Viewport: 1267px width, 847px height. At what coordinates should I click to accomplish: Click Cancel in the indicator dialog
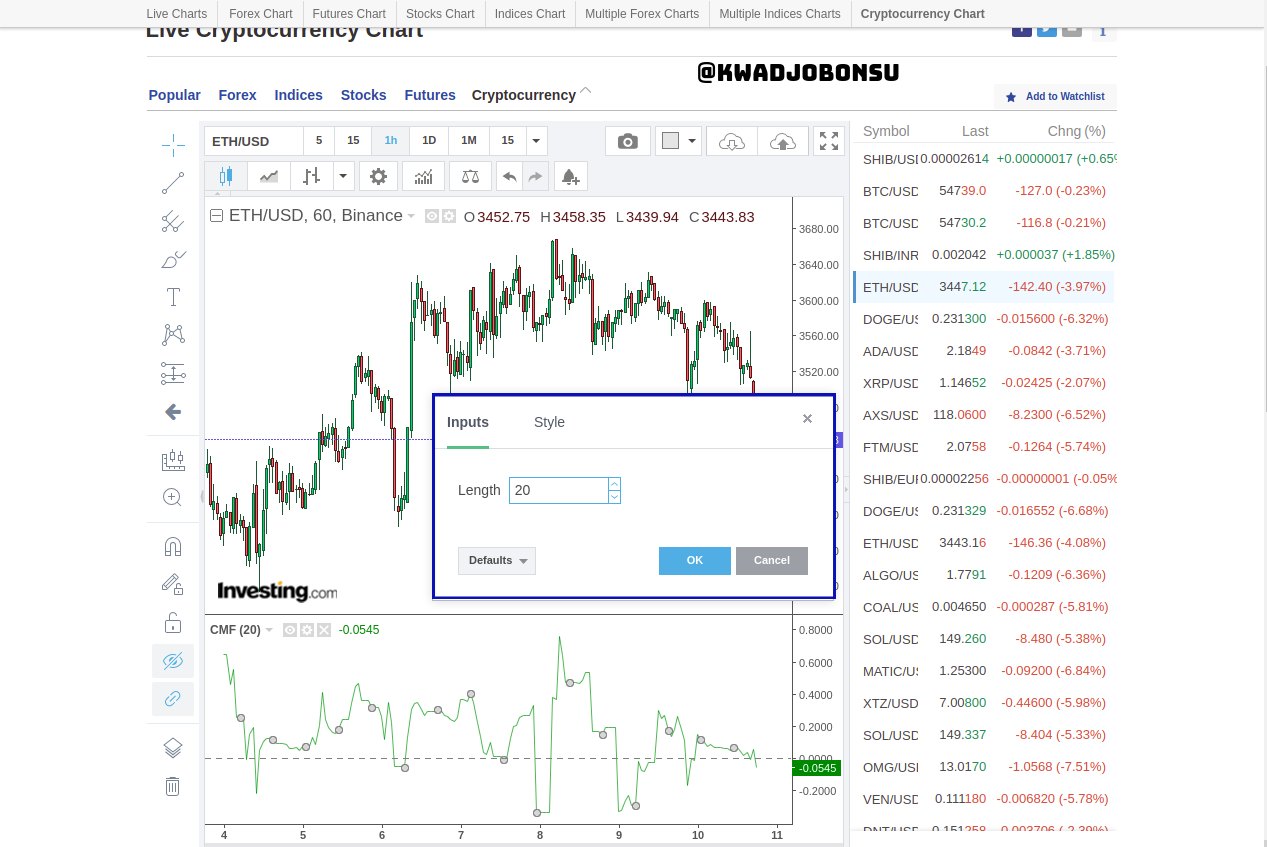click(x=772, y=561)
